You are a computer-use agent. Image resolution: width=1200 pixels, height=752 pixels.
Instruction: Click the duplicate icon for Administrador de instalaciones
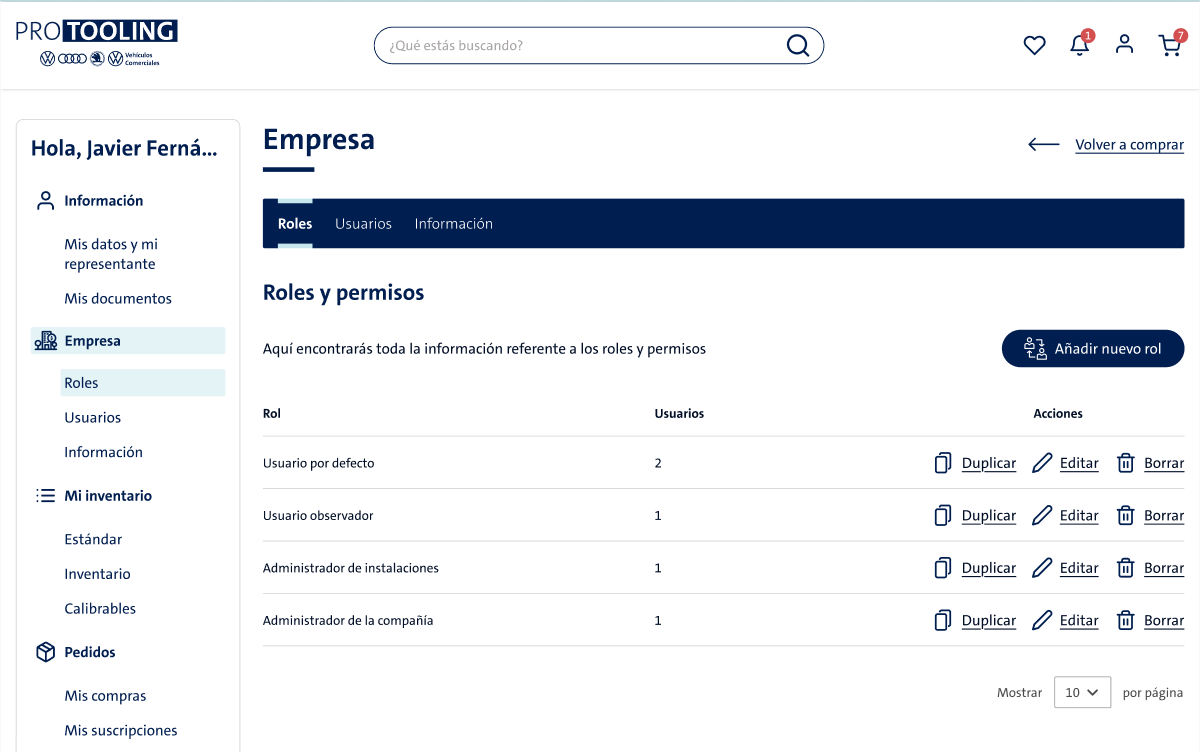click(x=942, y=568)
